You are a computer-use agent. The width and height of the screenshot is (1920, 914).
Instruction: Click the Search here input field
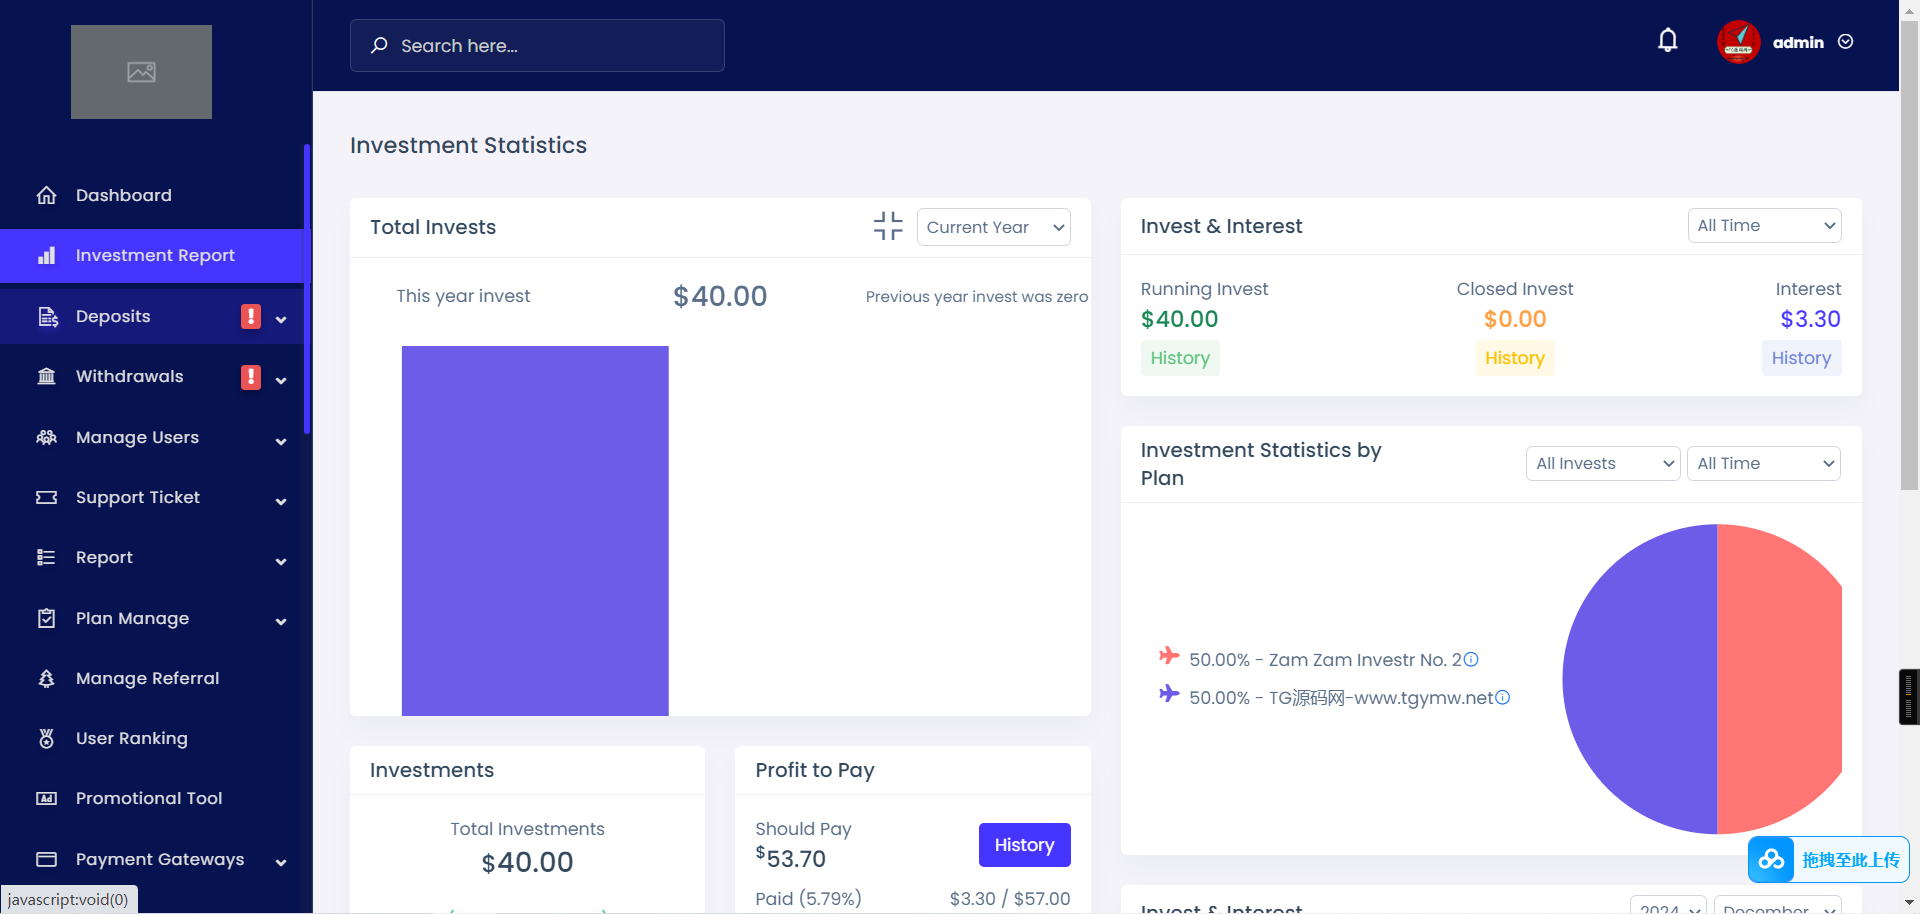pyautogui.click(x=537, y=46)
